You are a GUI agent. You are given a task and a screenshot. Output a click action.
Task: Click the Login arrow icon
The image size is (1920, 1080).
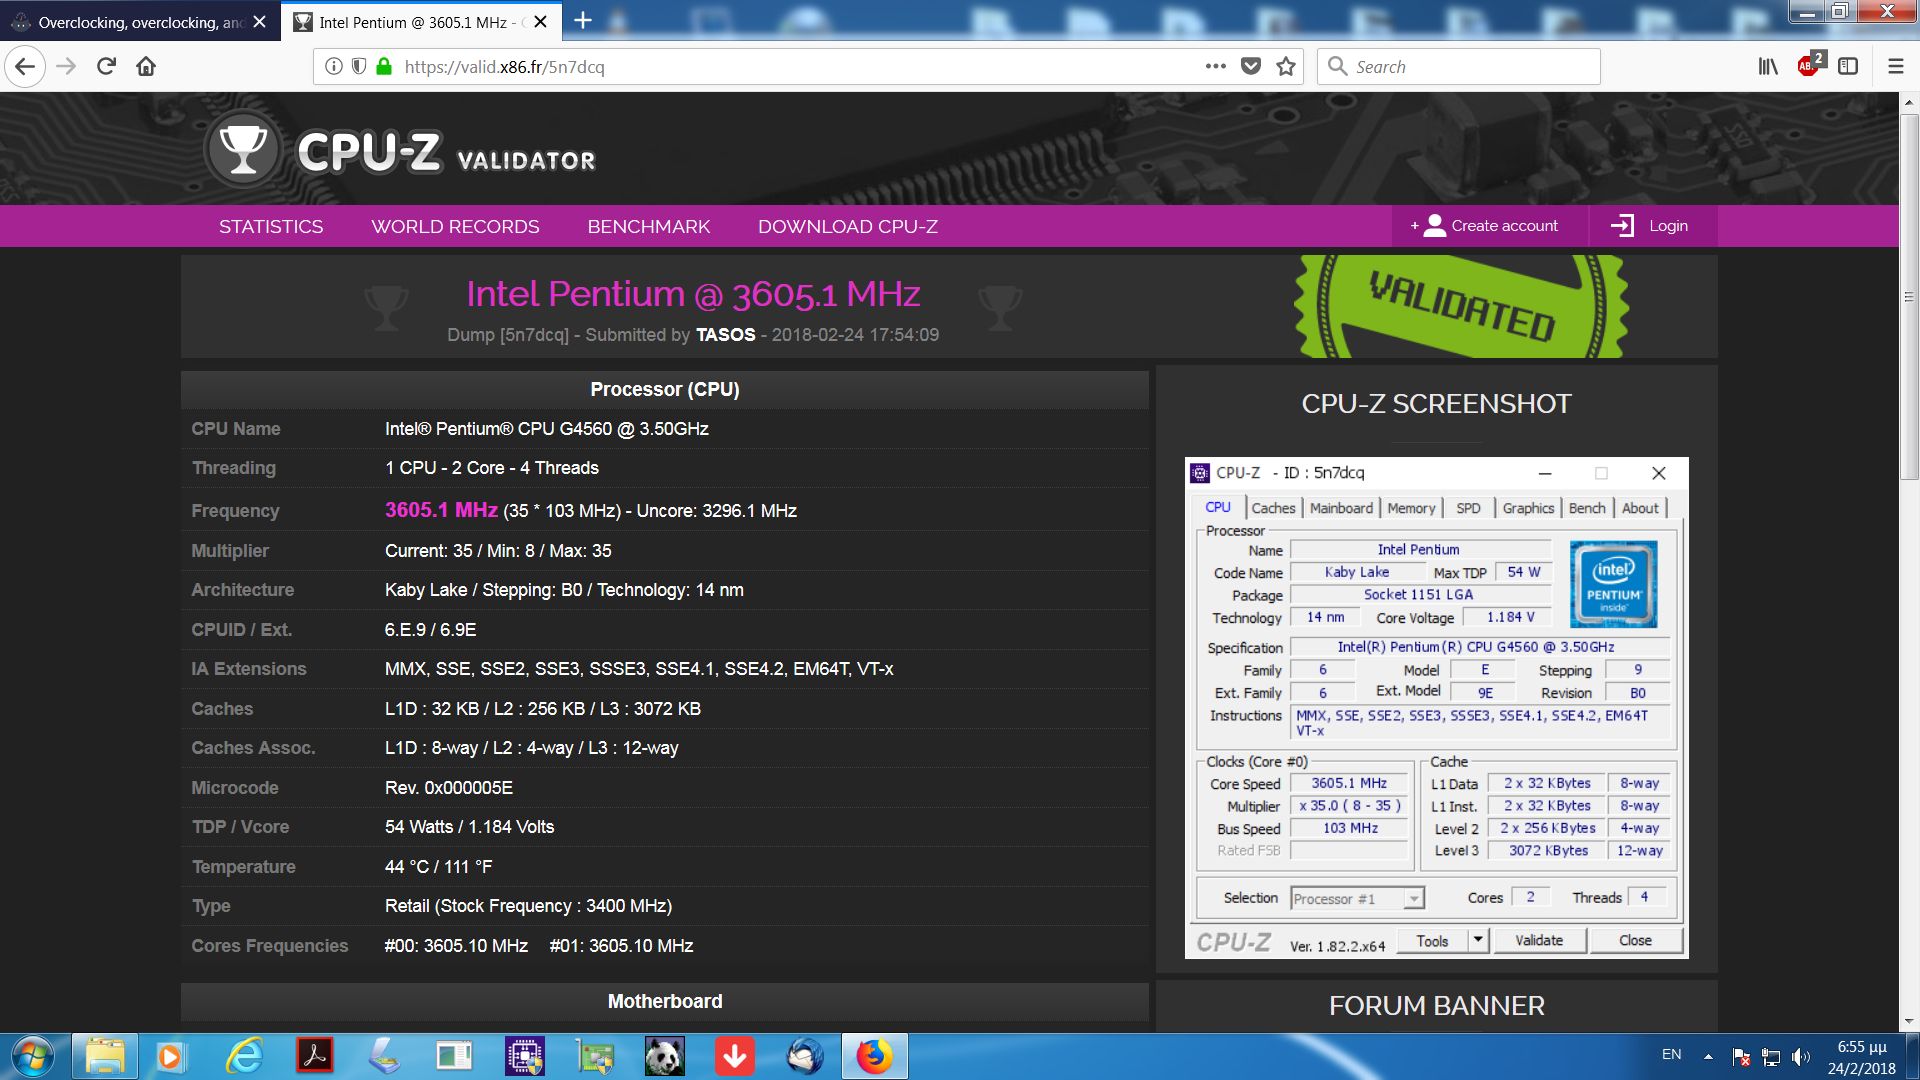(1622, 226)
